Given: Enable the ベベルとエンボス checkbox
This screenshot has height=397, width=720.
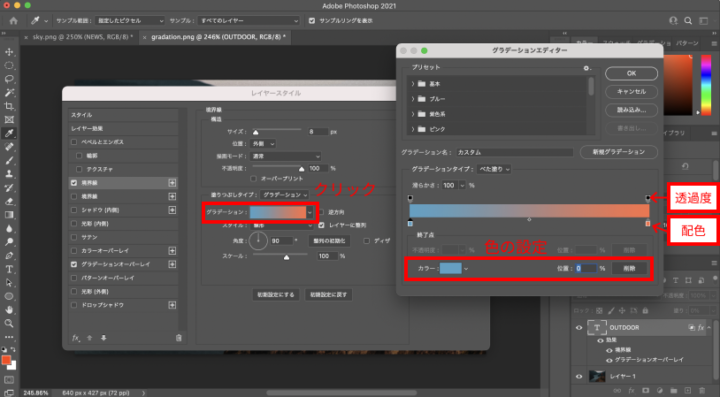Looking at the screenshot, I should point(74,142).
